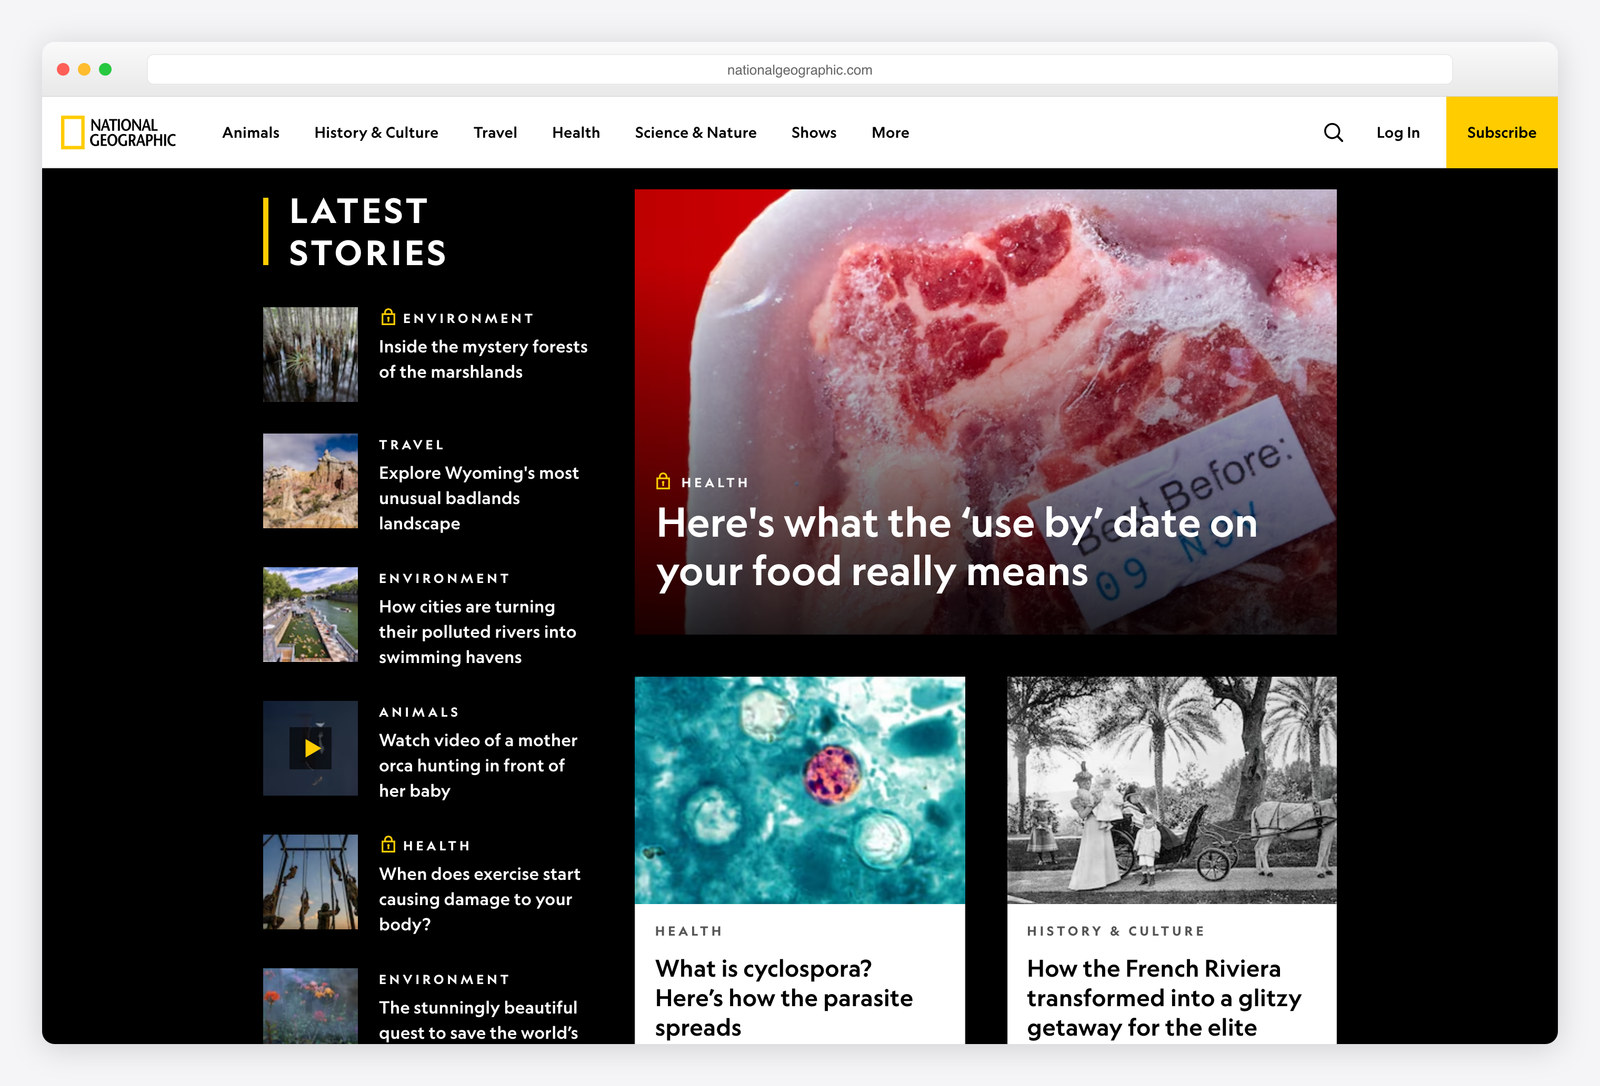Click HISTORY & CULTURE label on Riviera card
The image size is (1600, 1086).
(x=1116, y=931)
